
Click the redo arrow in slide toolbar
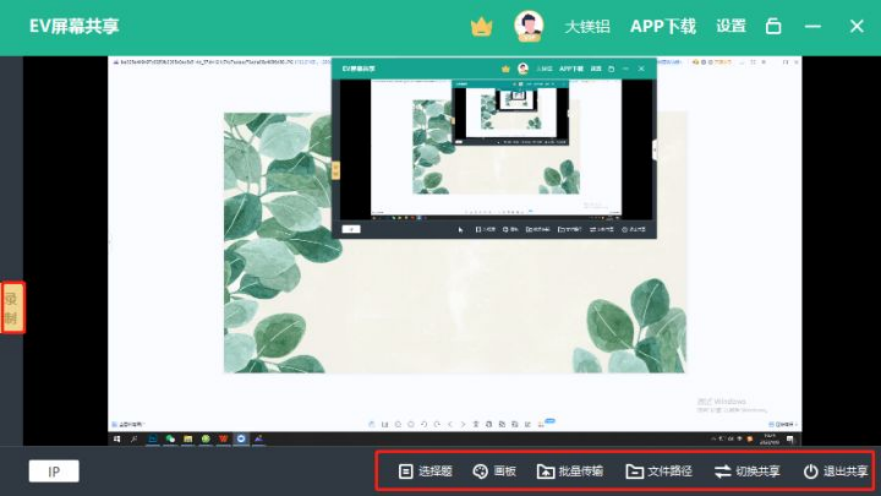click(437, 424)
